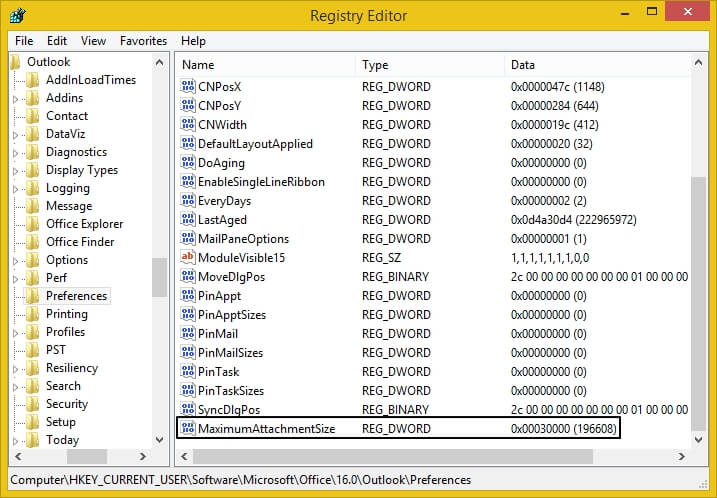Sort values by the Type column header
717x498 pixels.
pyautogui.click(x=430, y=65)
